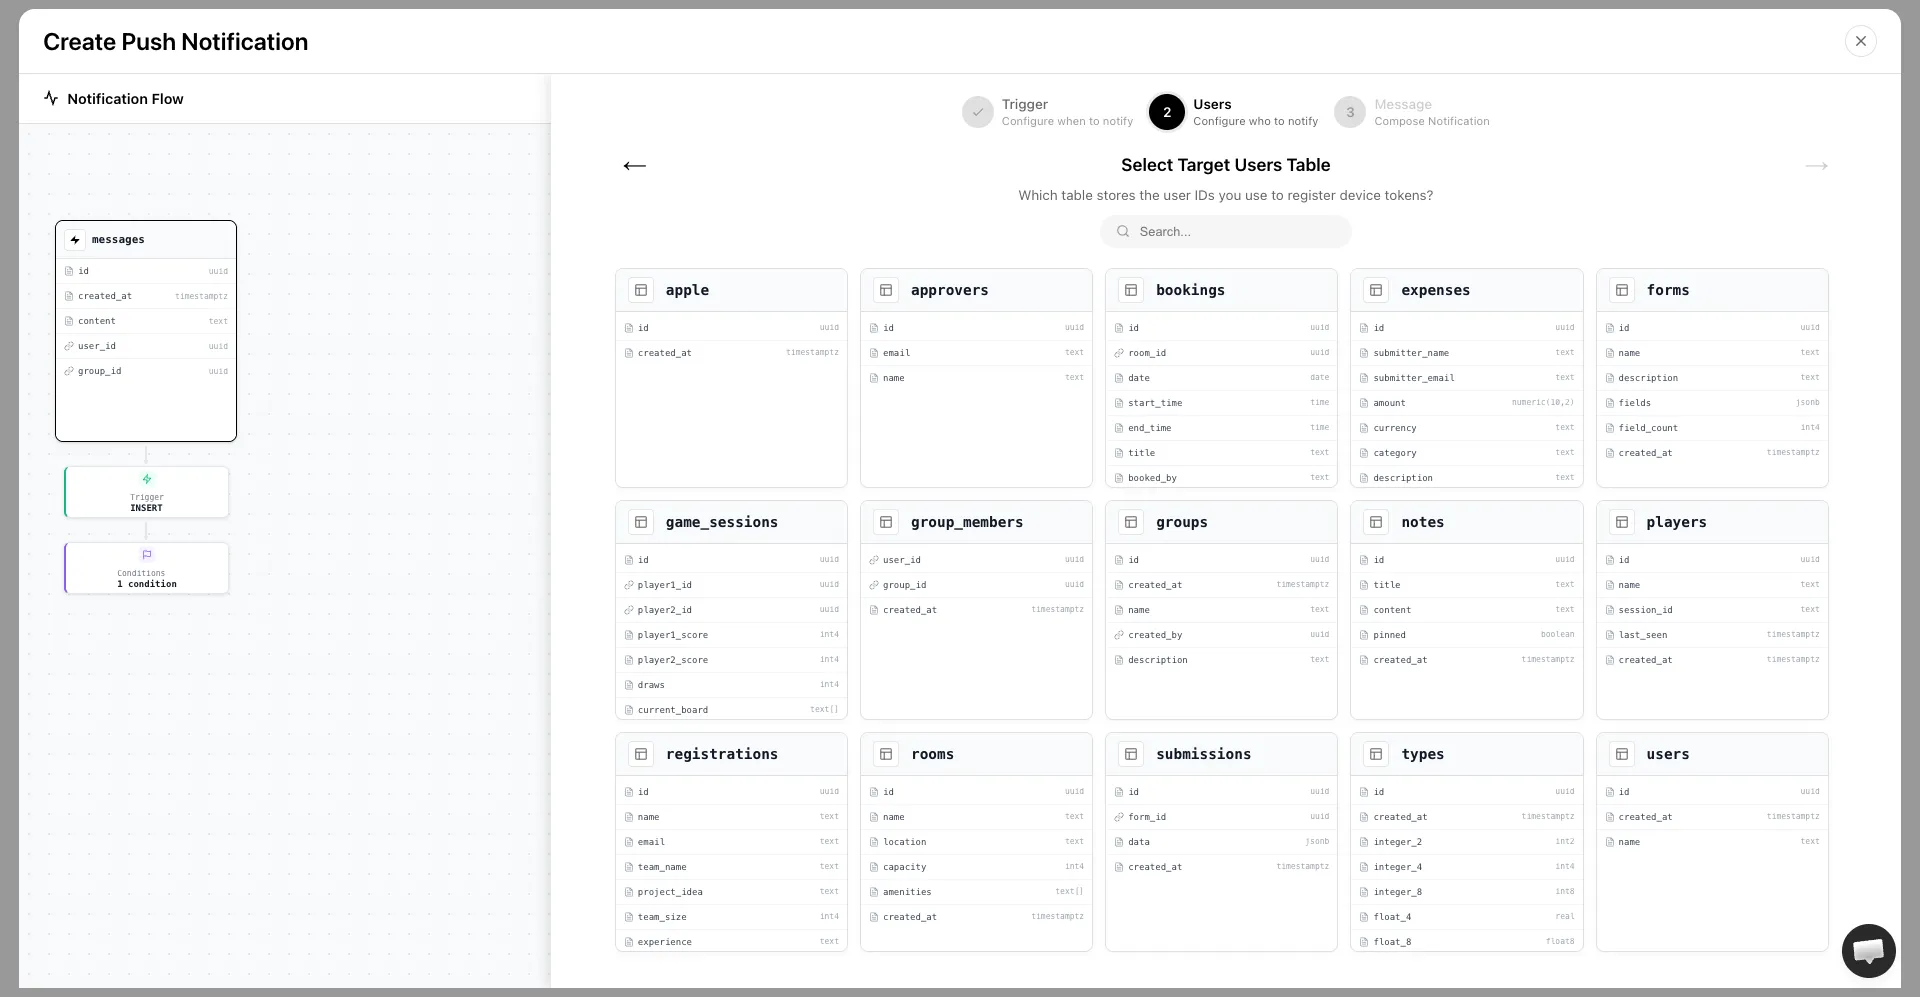
Task: Select the game_sessions table
Action: (731, 522)
